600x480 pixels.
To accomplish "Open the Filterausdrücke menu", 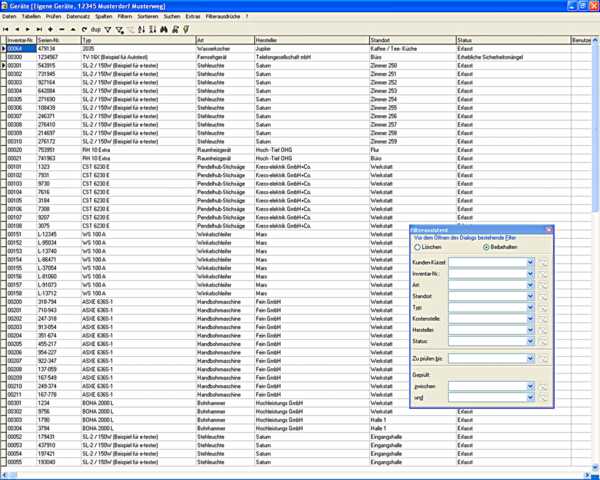I will pos(224,17).
